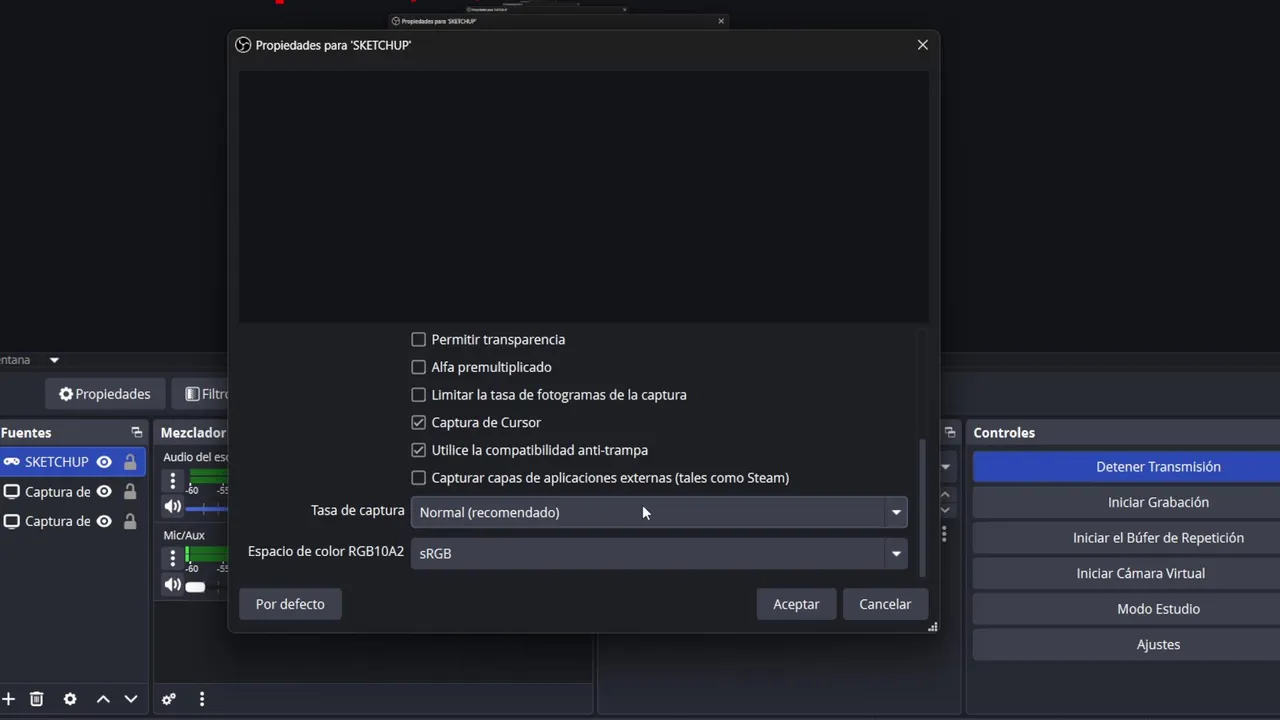Open source properties gear in Fuentes toolbar
Screen dimensions: 1280x720
pyautogui.click(x=70, y=699)
